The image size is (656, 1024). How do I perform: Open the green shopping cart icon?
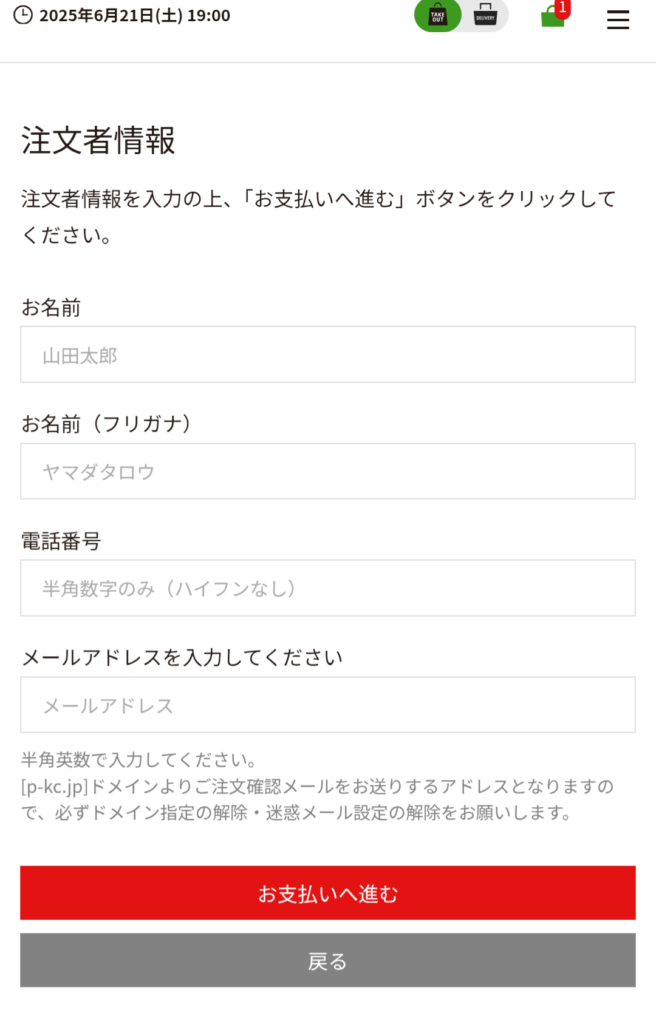(552, 16)
